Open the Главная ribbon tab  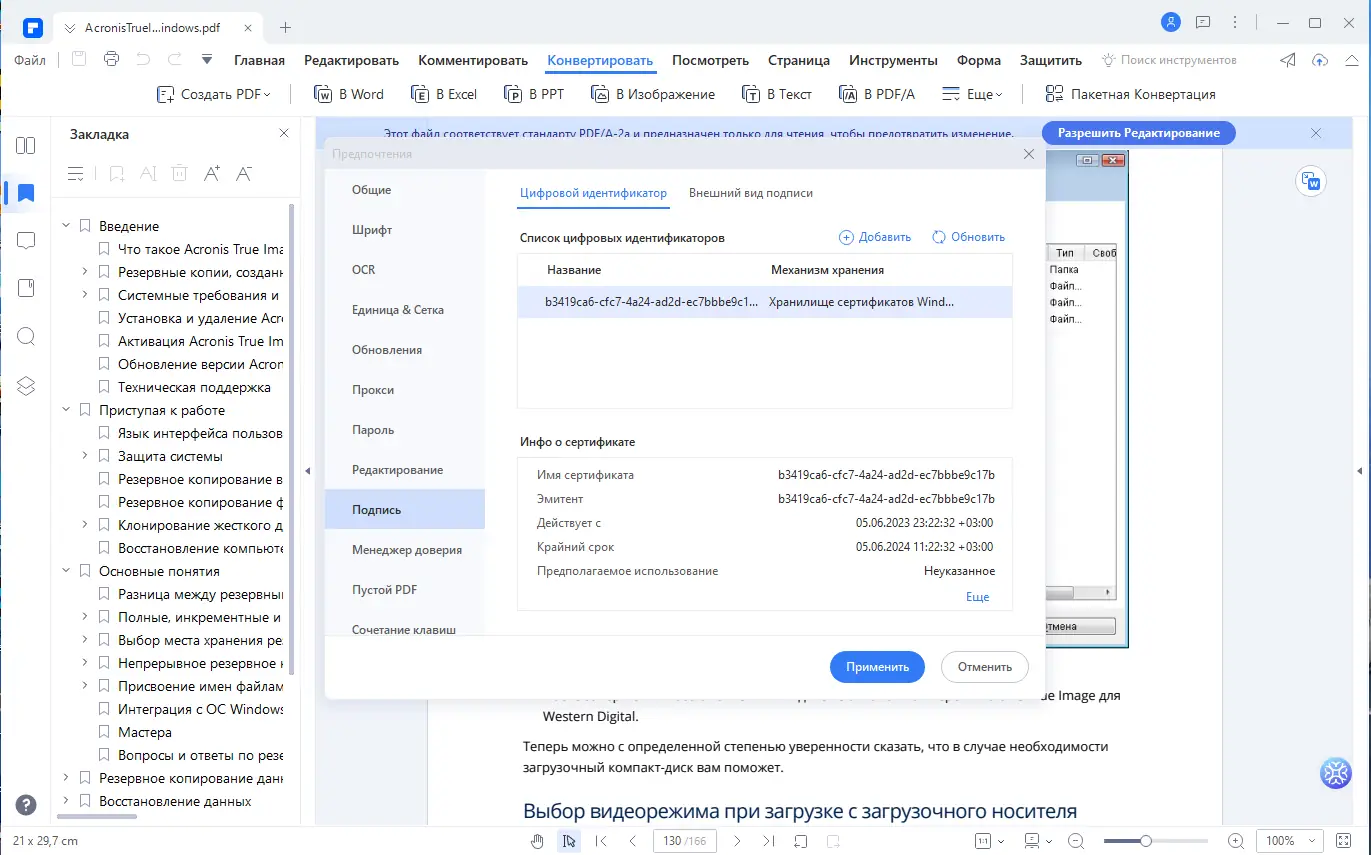coord(259,60)
